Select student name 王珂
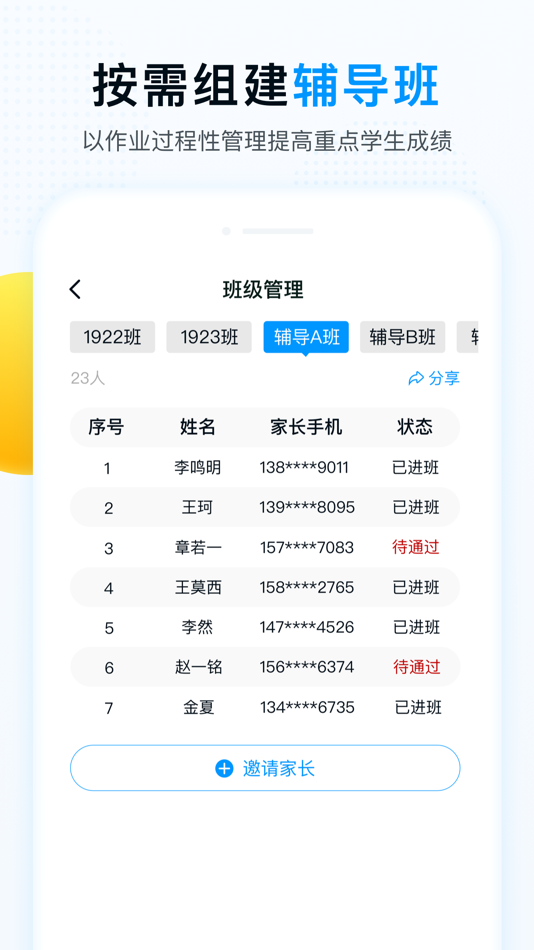Screen dimensions: 534x950 point(198,507)
